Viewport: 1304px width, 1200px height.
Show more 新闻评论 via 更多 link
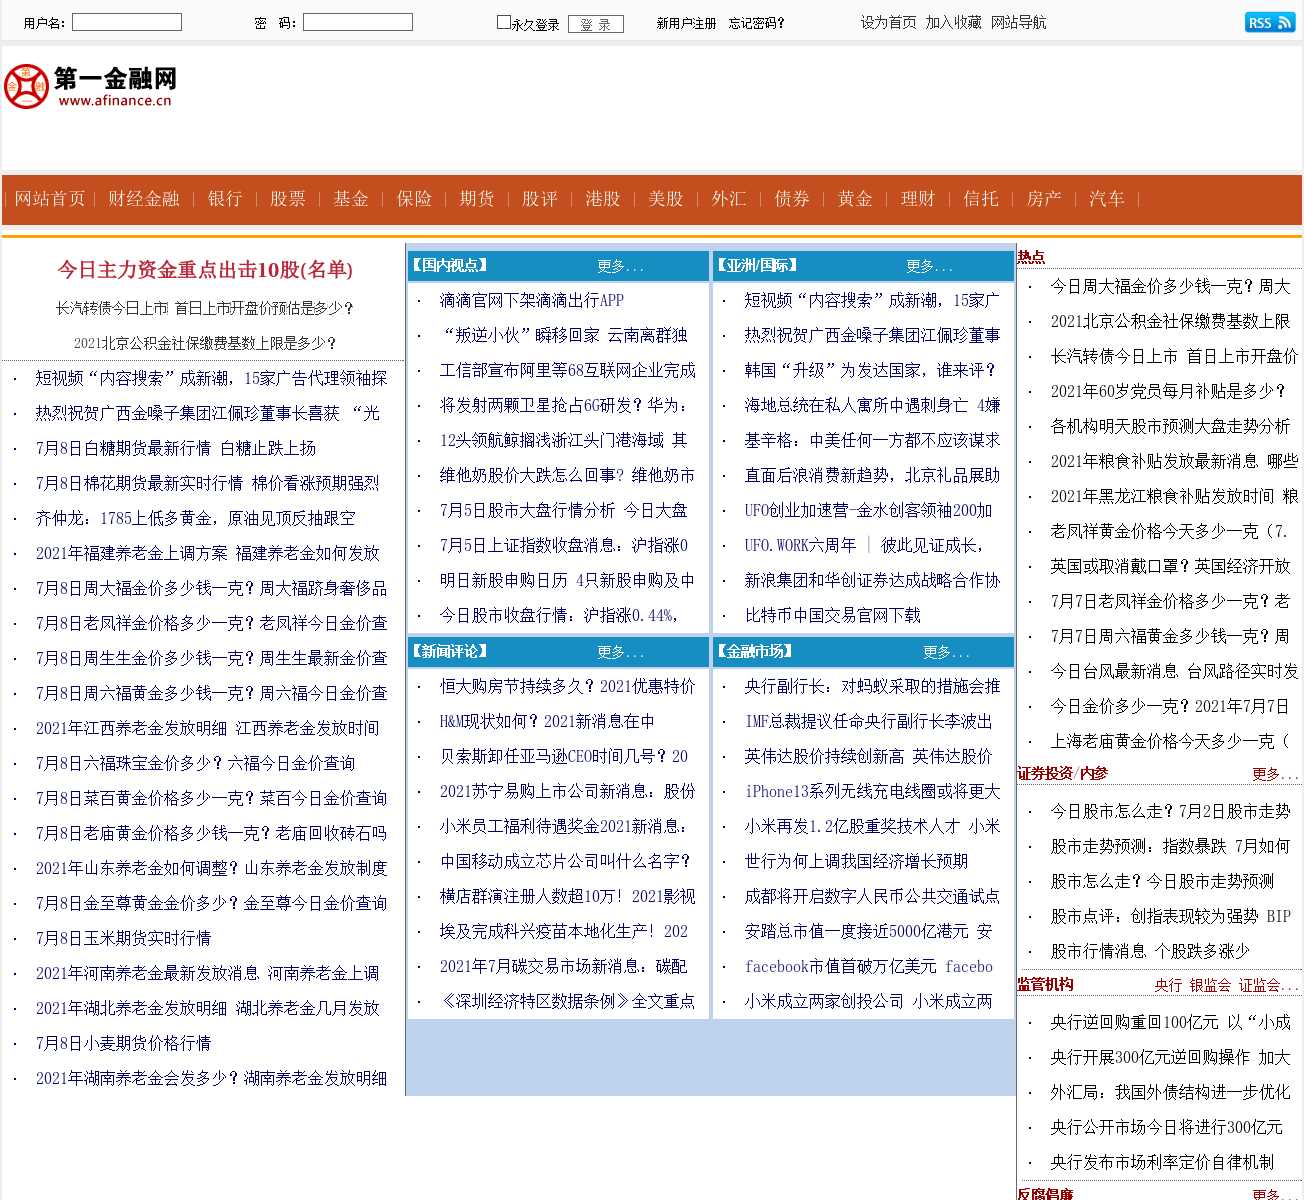coord(620,652)
